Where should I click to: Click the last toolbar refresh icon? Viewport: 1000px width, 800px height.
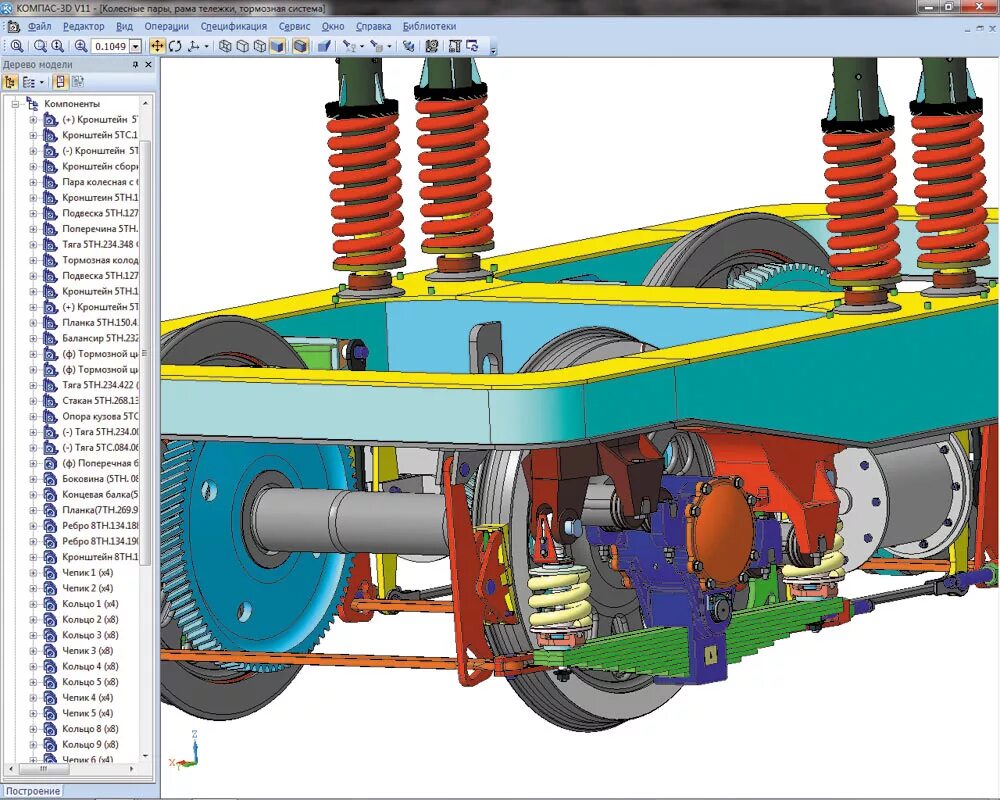pyautogui.click(x=473, y=46)
